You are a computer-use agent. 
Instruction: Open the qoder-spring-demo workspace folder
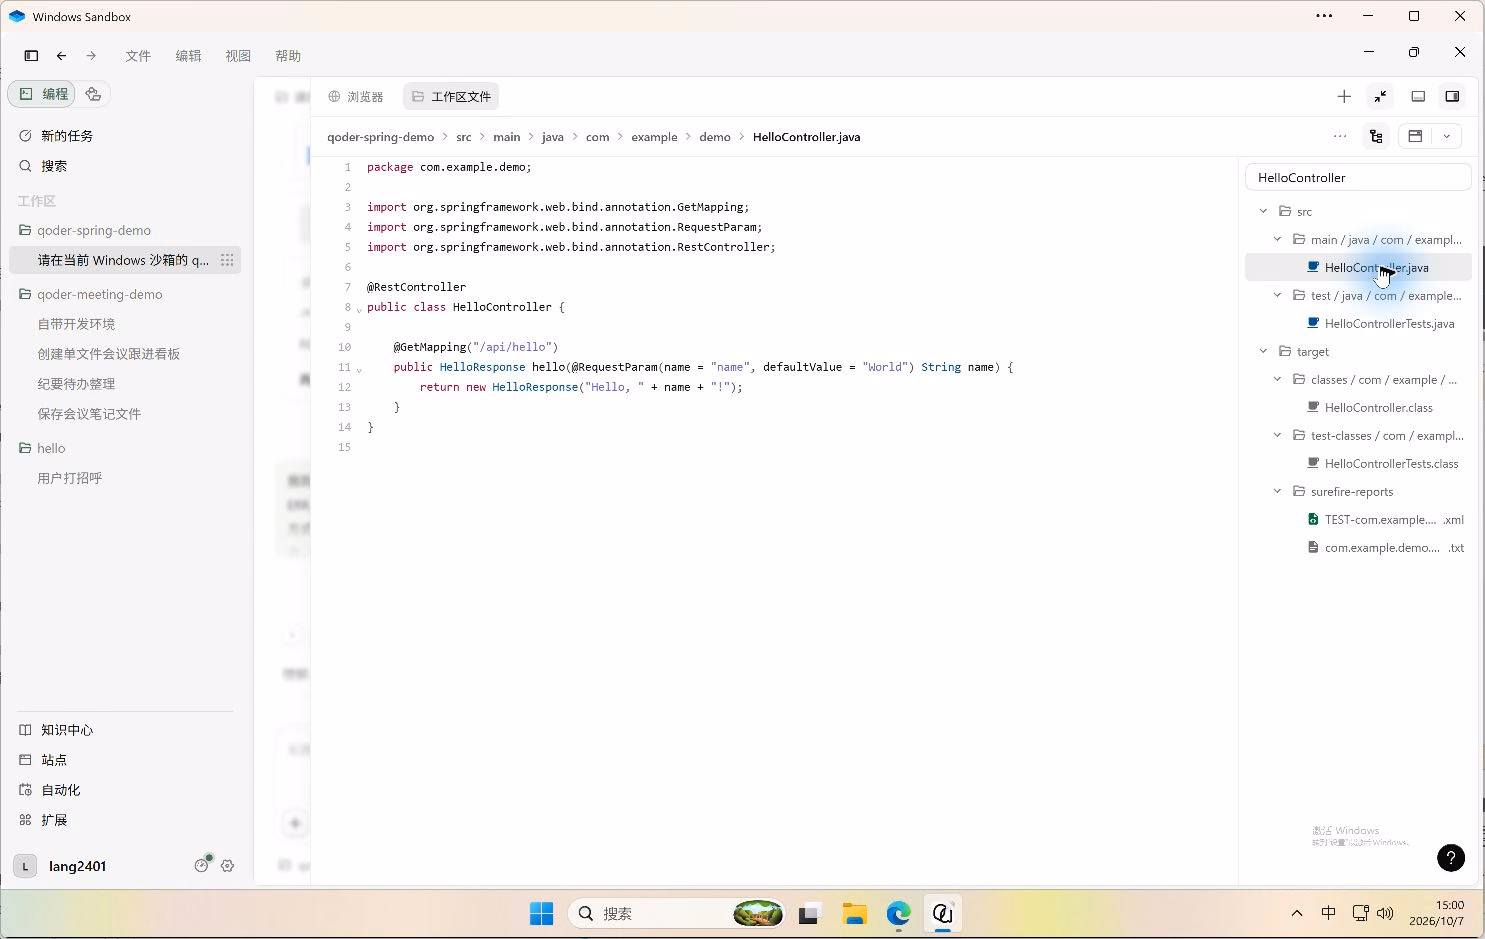click(x=125, y=230)
